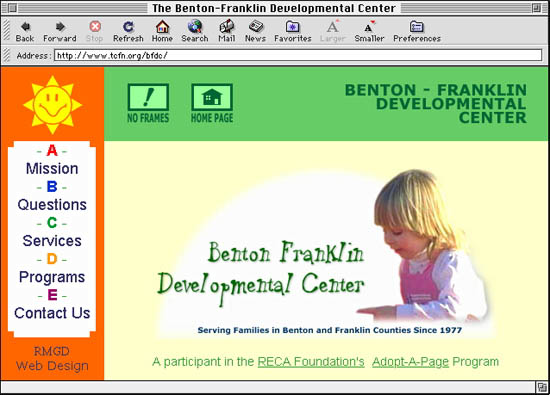Click the RMGD Web Design credit
The image size is (550, 395).
coord(52,359)
